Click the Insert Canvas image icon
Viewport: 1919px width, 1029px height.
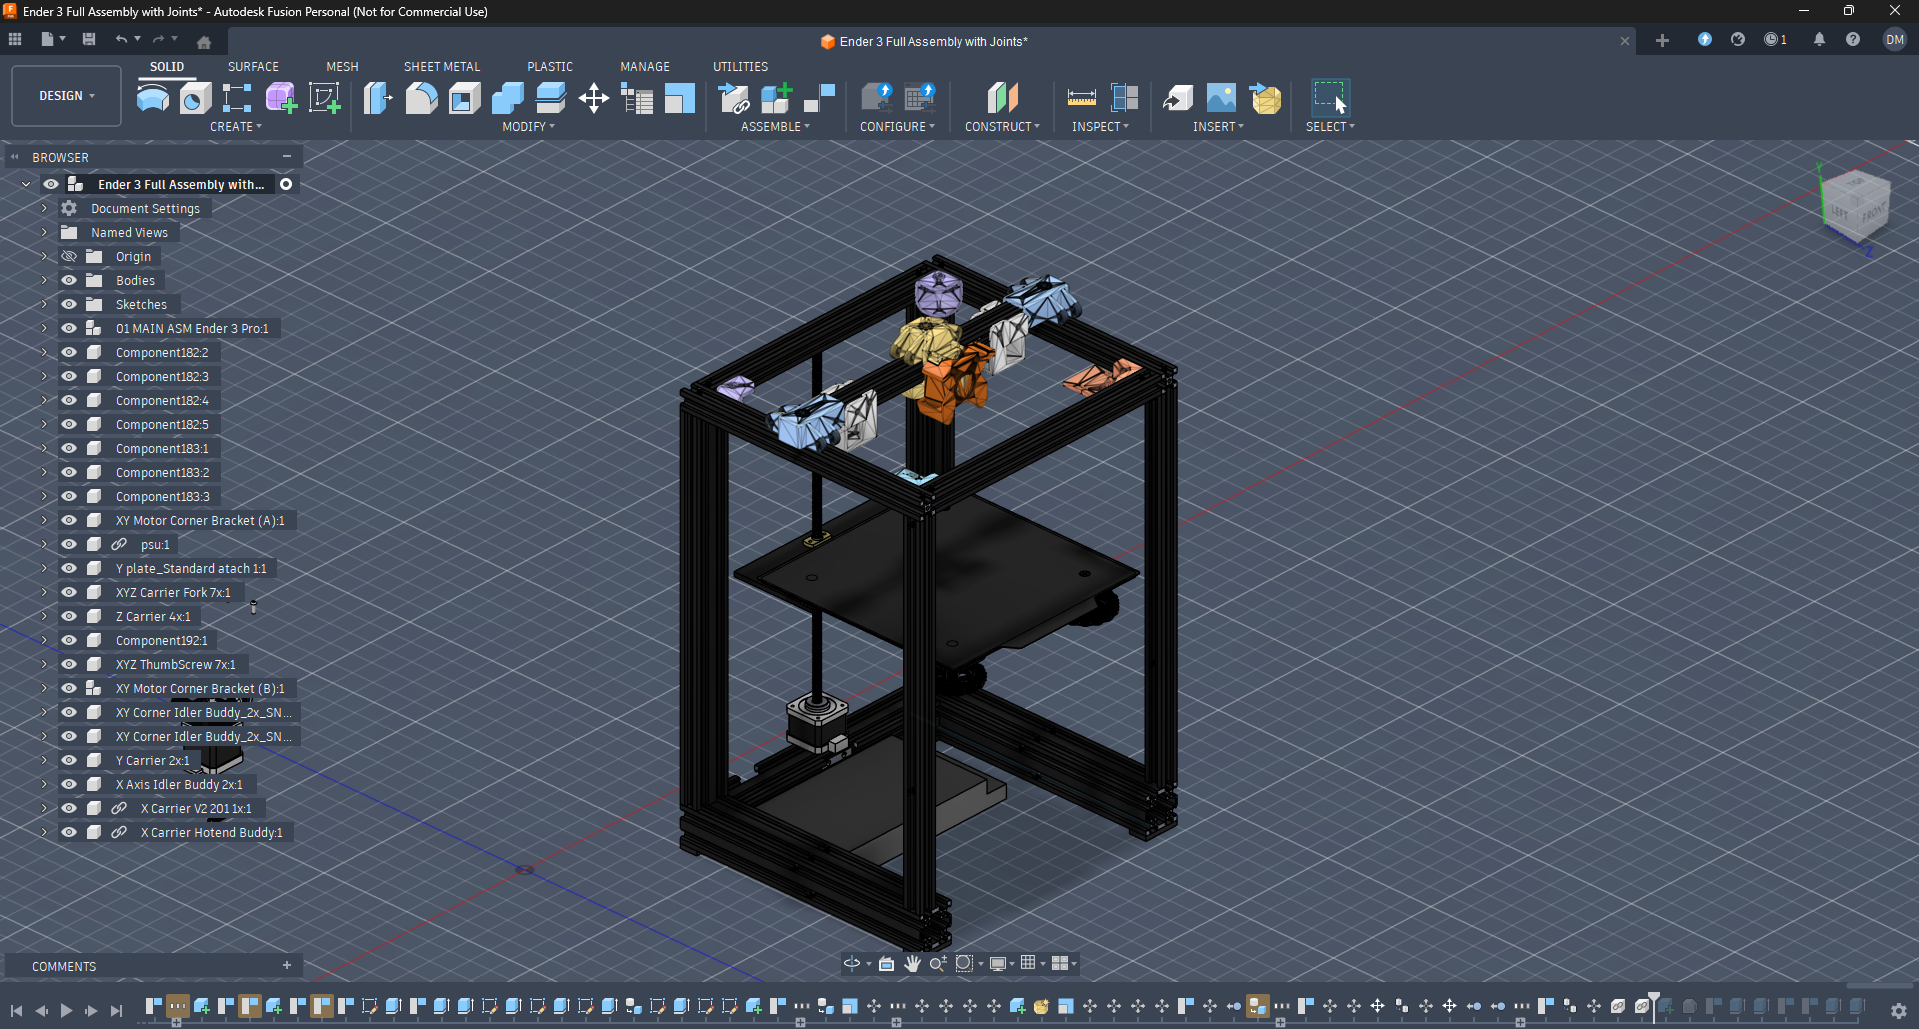pyautogui.click(x=1221, y=98)
